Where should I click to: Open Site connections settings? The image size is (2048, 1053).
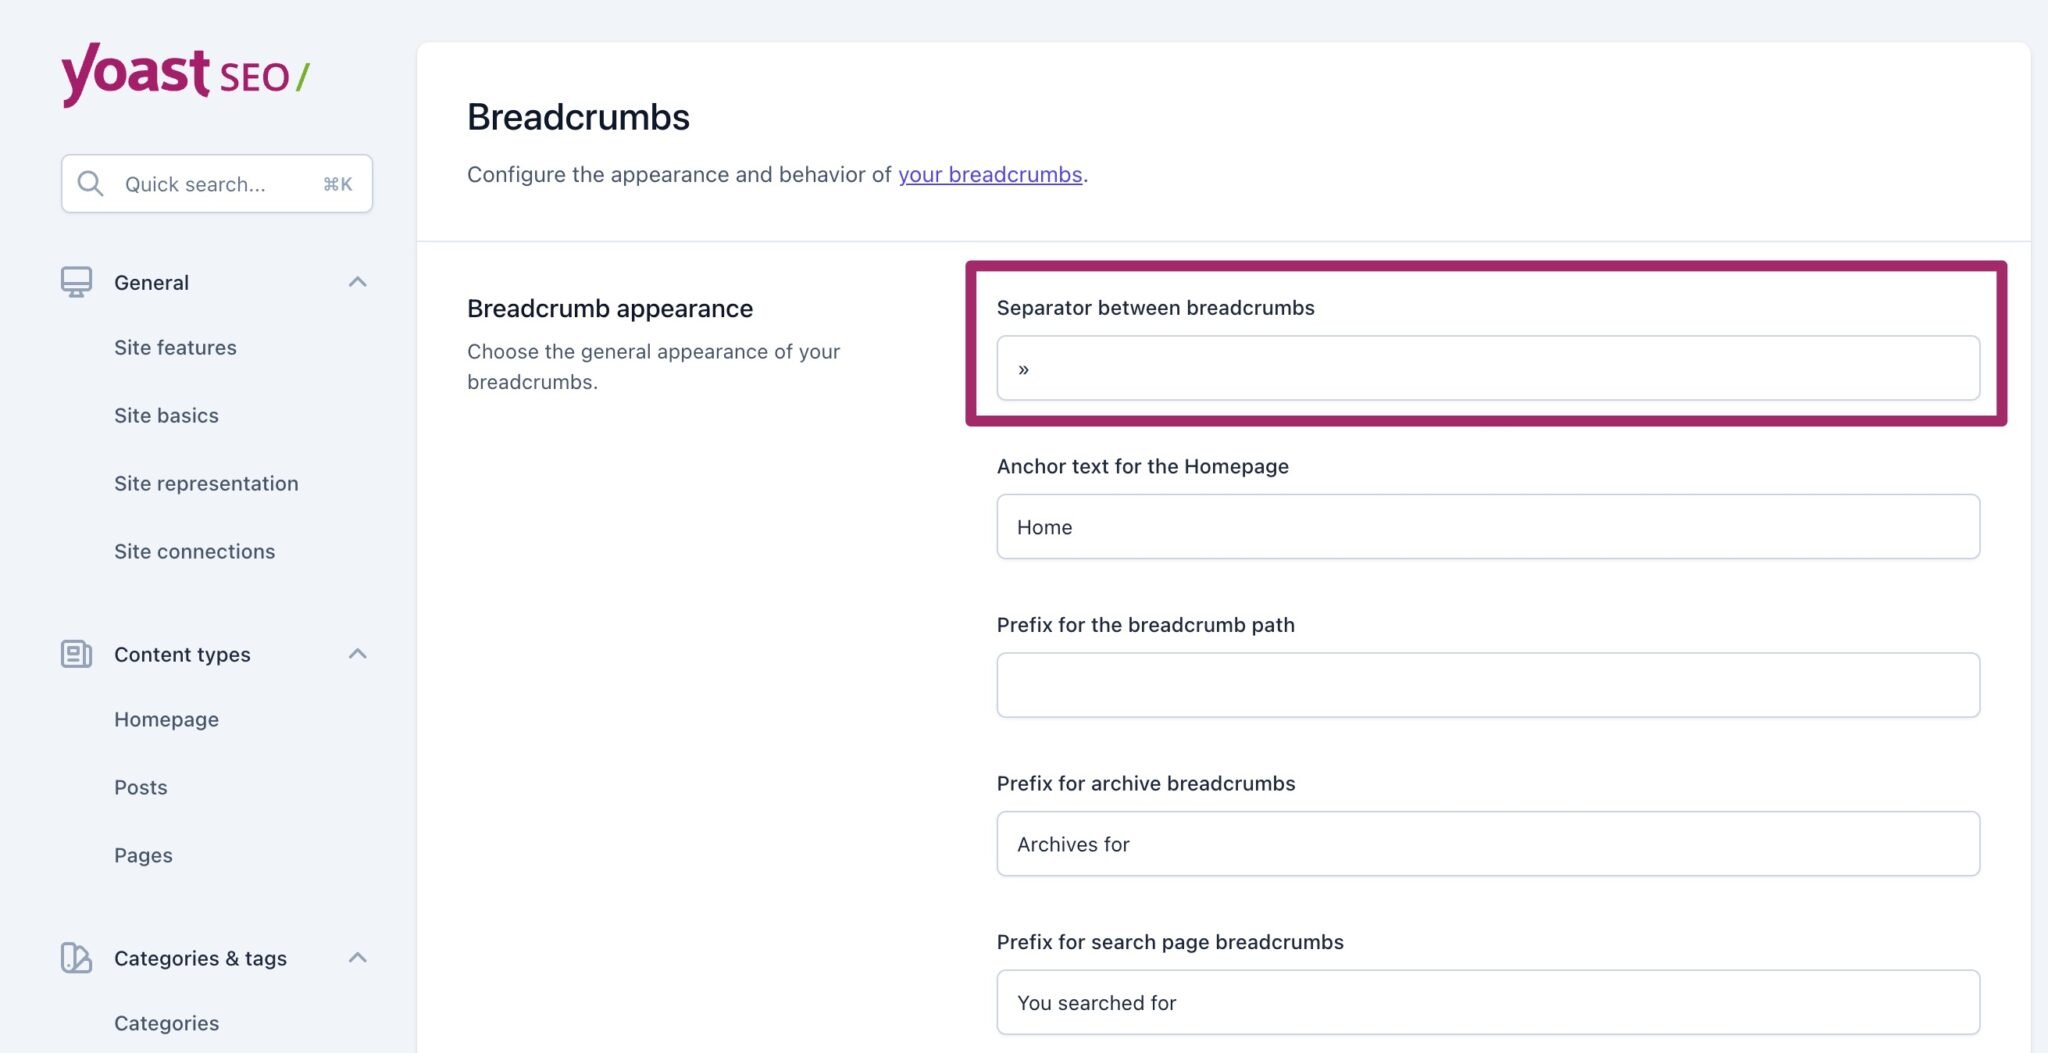pos(195,551)
